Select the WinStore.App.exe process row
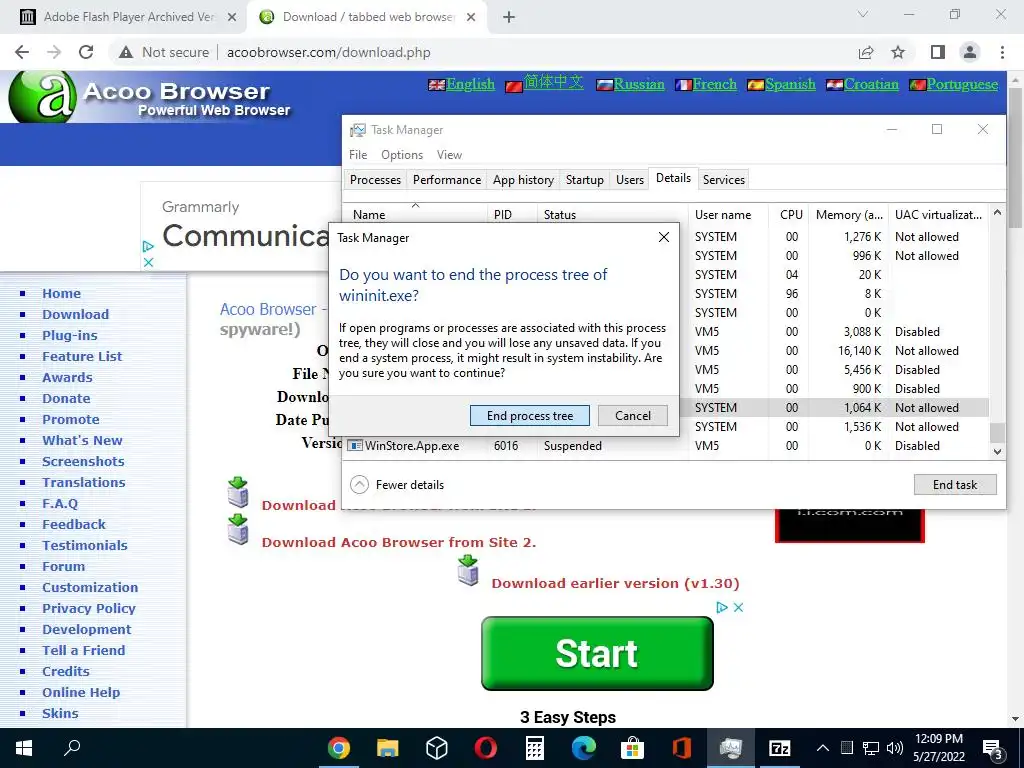Viewport: 1024px width, 768px height. click(666, 445)
